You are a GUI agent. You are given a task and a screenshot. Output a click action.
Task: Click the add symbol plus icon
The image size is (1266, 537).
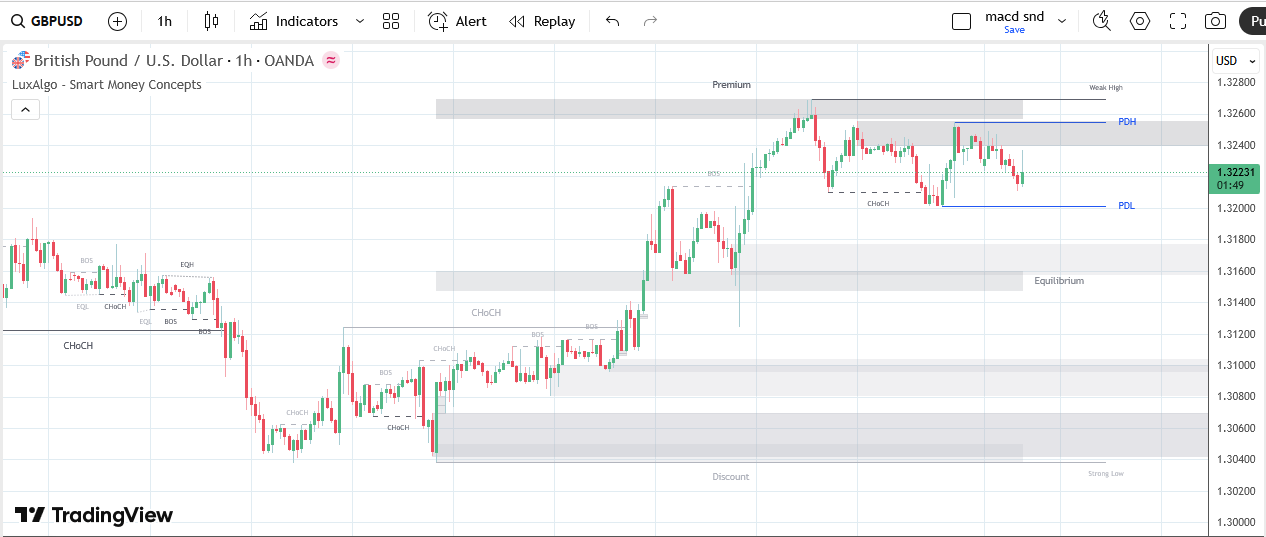tap(117, 21)
